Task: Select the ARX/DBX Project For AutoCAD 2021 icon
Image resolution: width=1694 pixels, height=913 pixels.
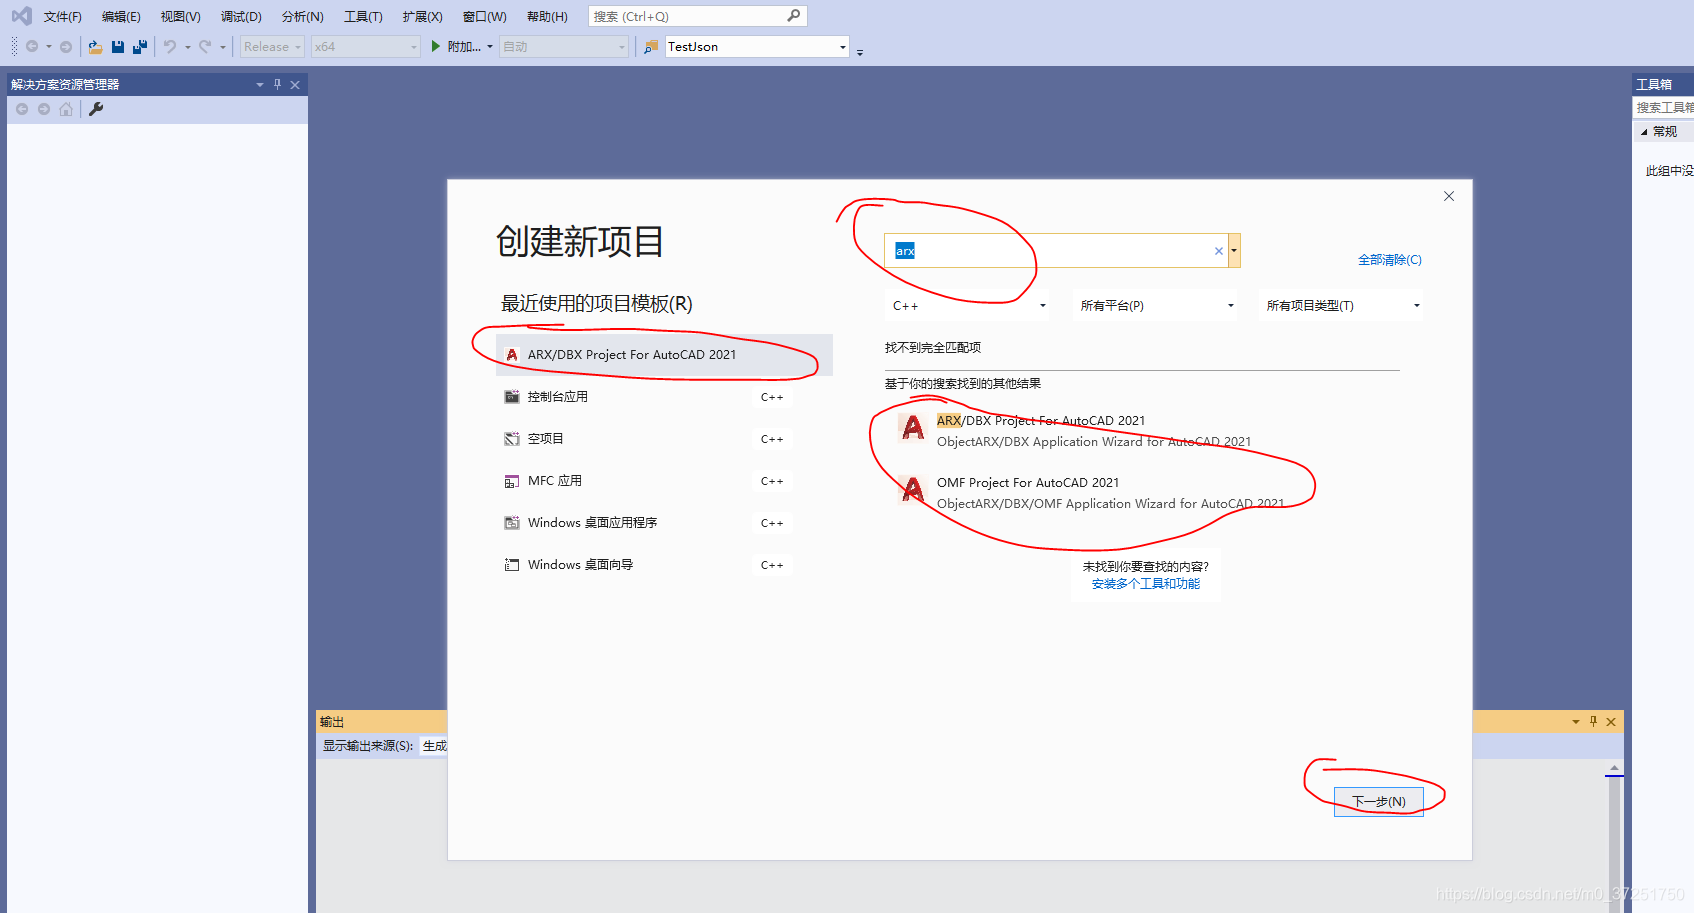Action: point(911,428)
